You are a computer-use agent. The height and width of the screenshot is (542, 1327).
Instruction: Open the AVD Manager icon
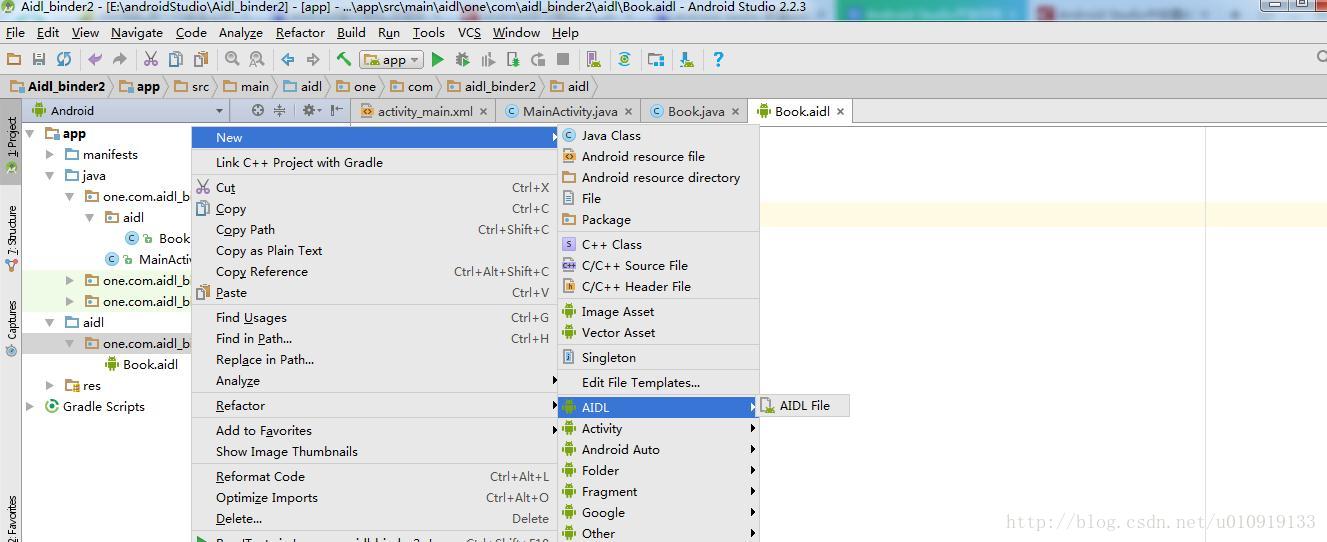tap(594, 60)
